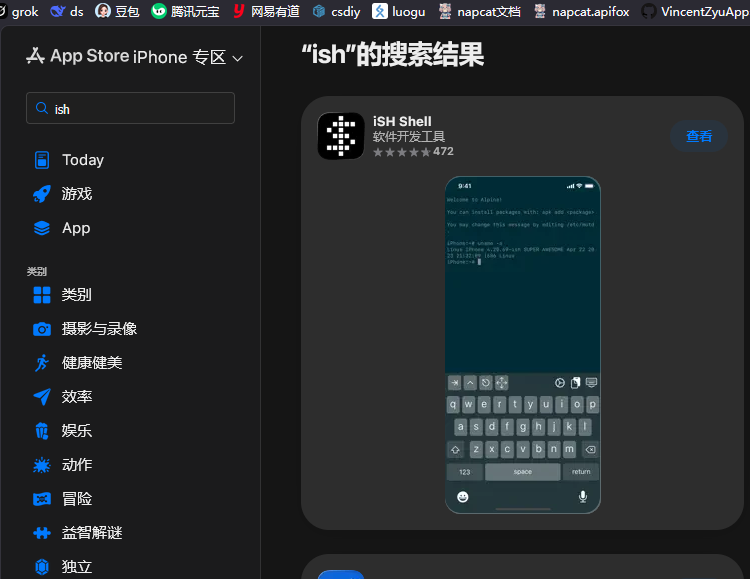Open the 网易有道 bookmark
The image size is (750, 579).
pos(266,11)
